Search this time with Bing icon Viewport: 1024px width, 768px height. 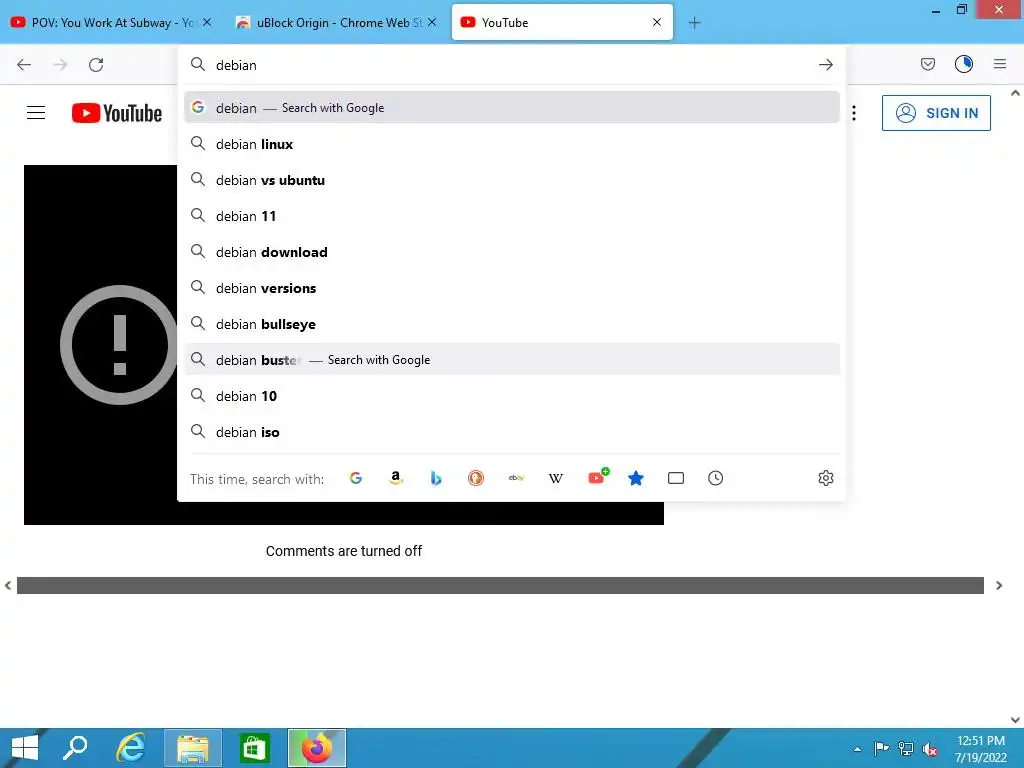pos(436,478)
